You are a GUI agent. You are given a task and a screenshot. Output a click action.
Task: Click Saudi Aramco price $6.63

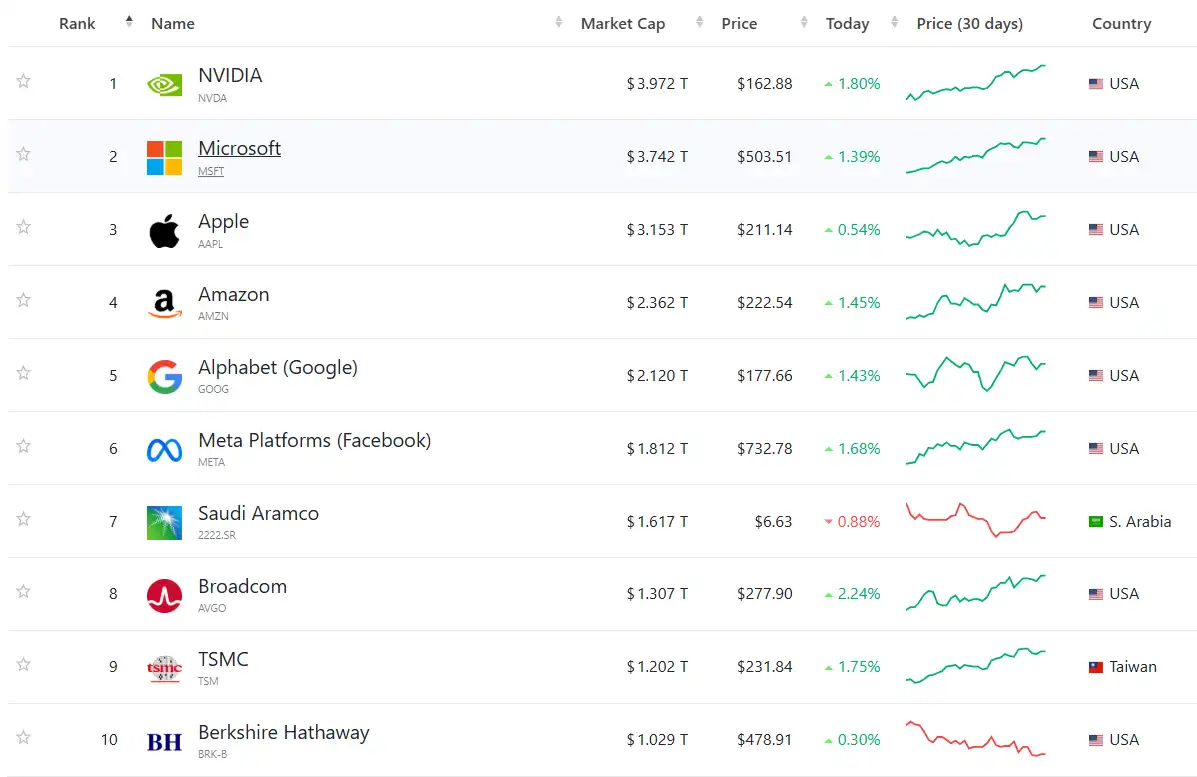(x=773, y=522)
